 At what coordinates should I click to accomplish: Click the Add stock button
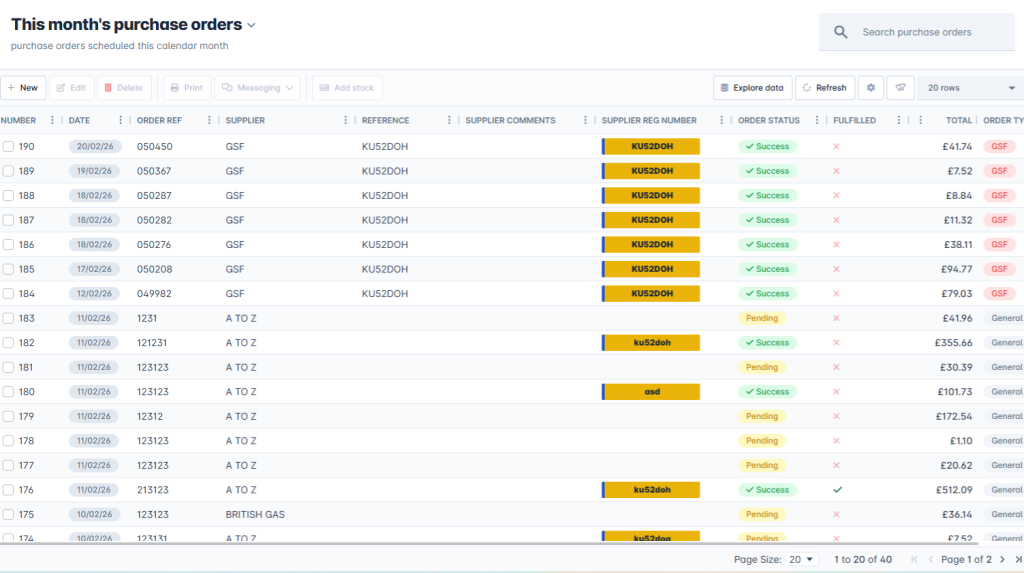pyautogui.click(x=347, y=88)
